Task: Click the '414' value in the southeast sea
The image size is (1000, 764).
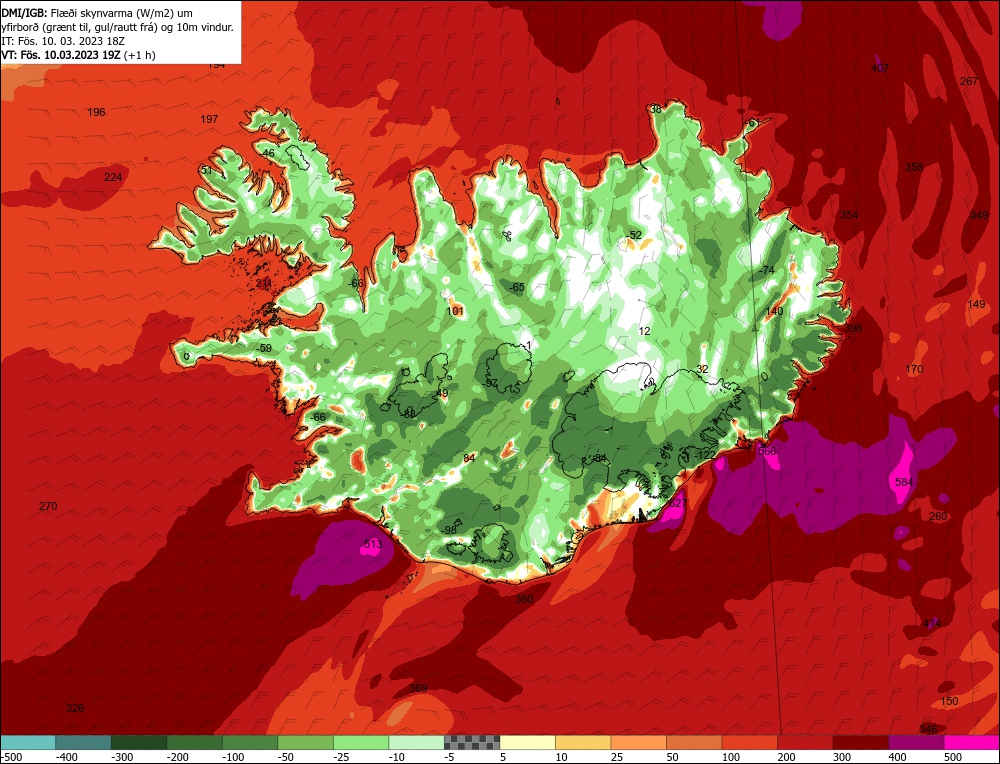Action: point(932,623)
